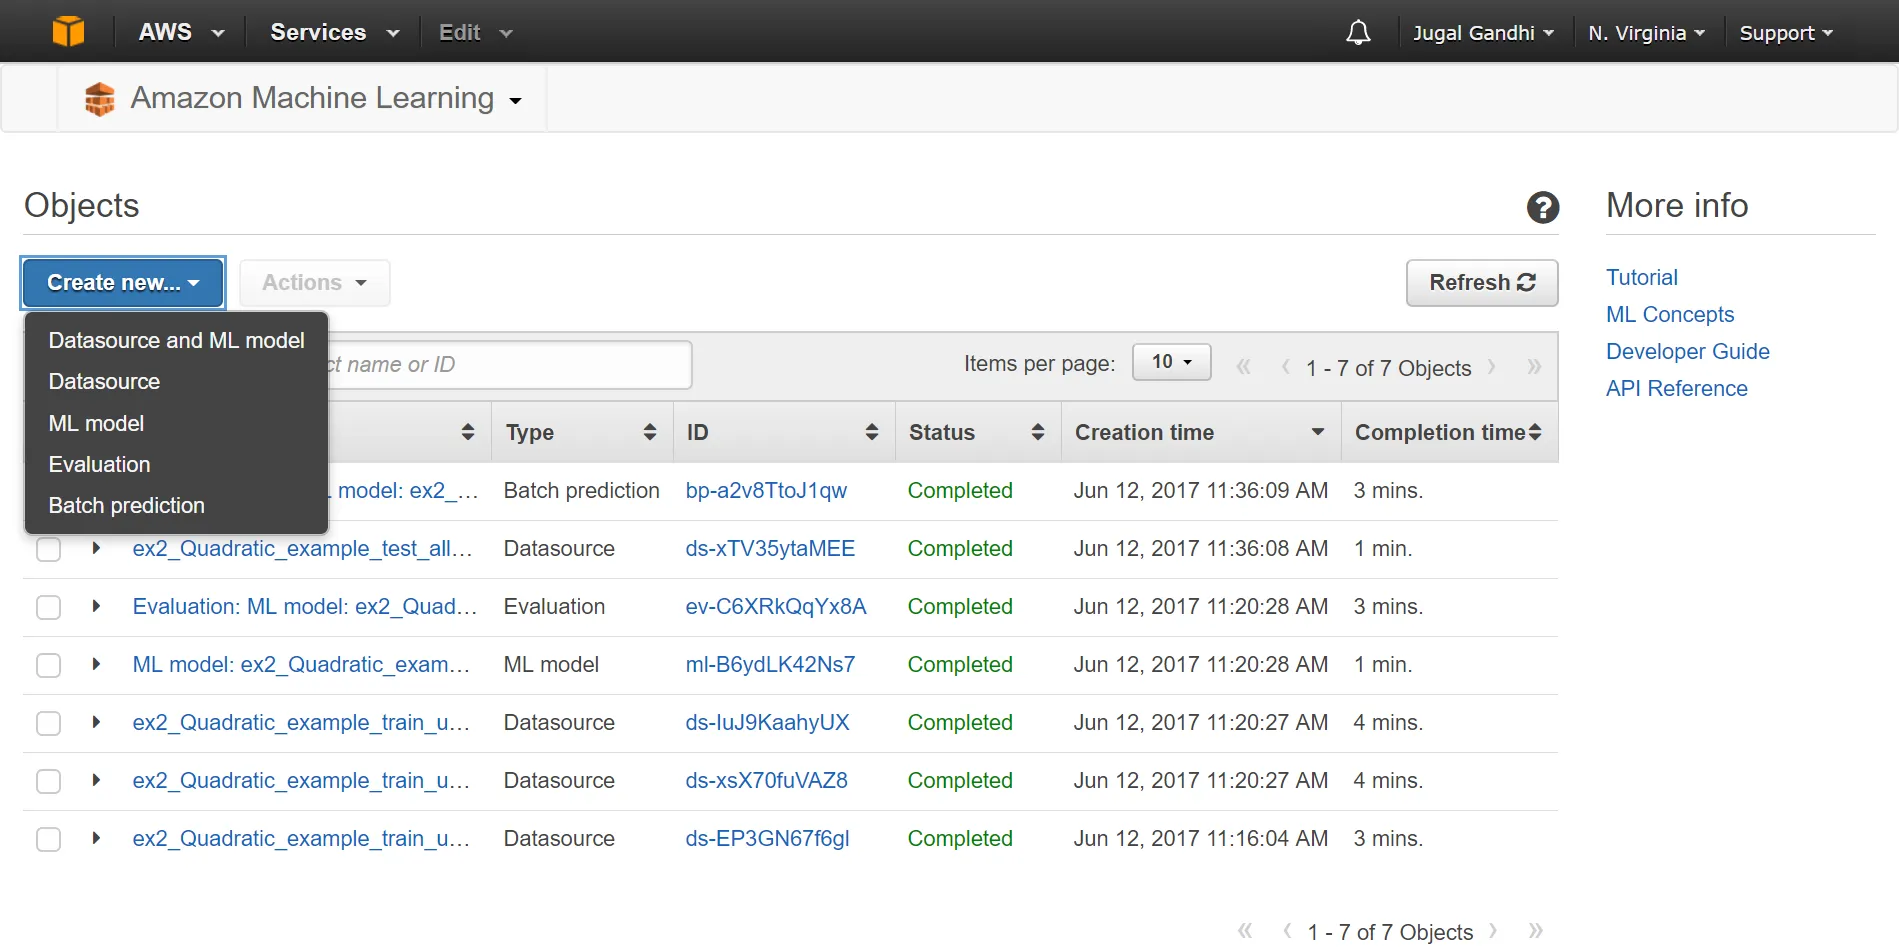Choose Datasource and ML model menu entry

176,340
